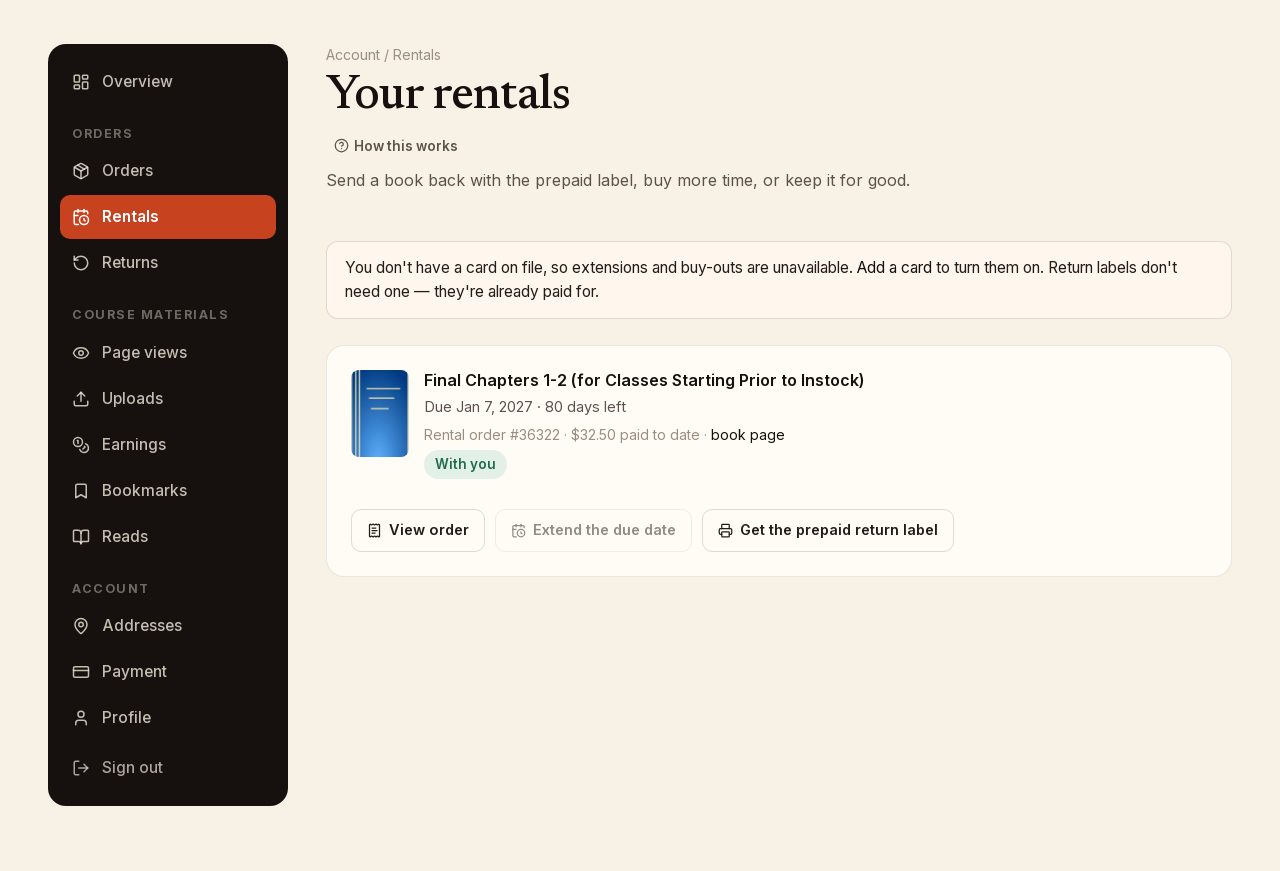Follow the book page link

(748, 435)
